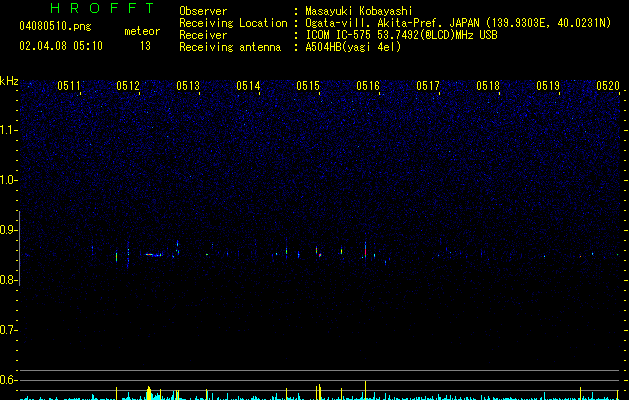This screenshot has width=629, height=400.
Task: Select the file name 04080510.png
Action: 55,27
